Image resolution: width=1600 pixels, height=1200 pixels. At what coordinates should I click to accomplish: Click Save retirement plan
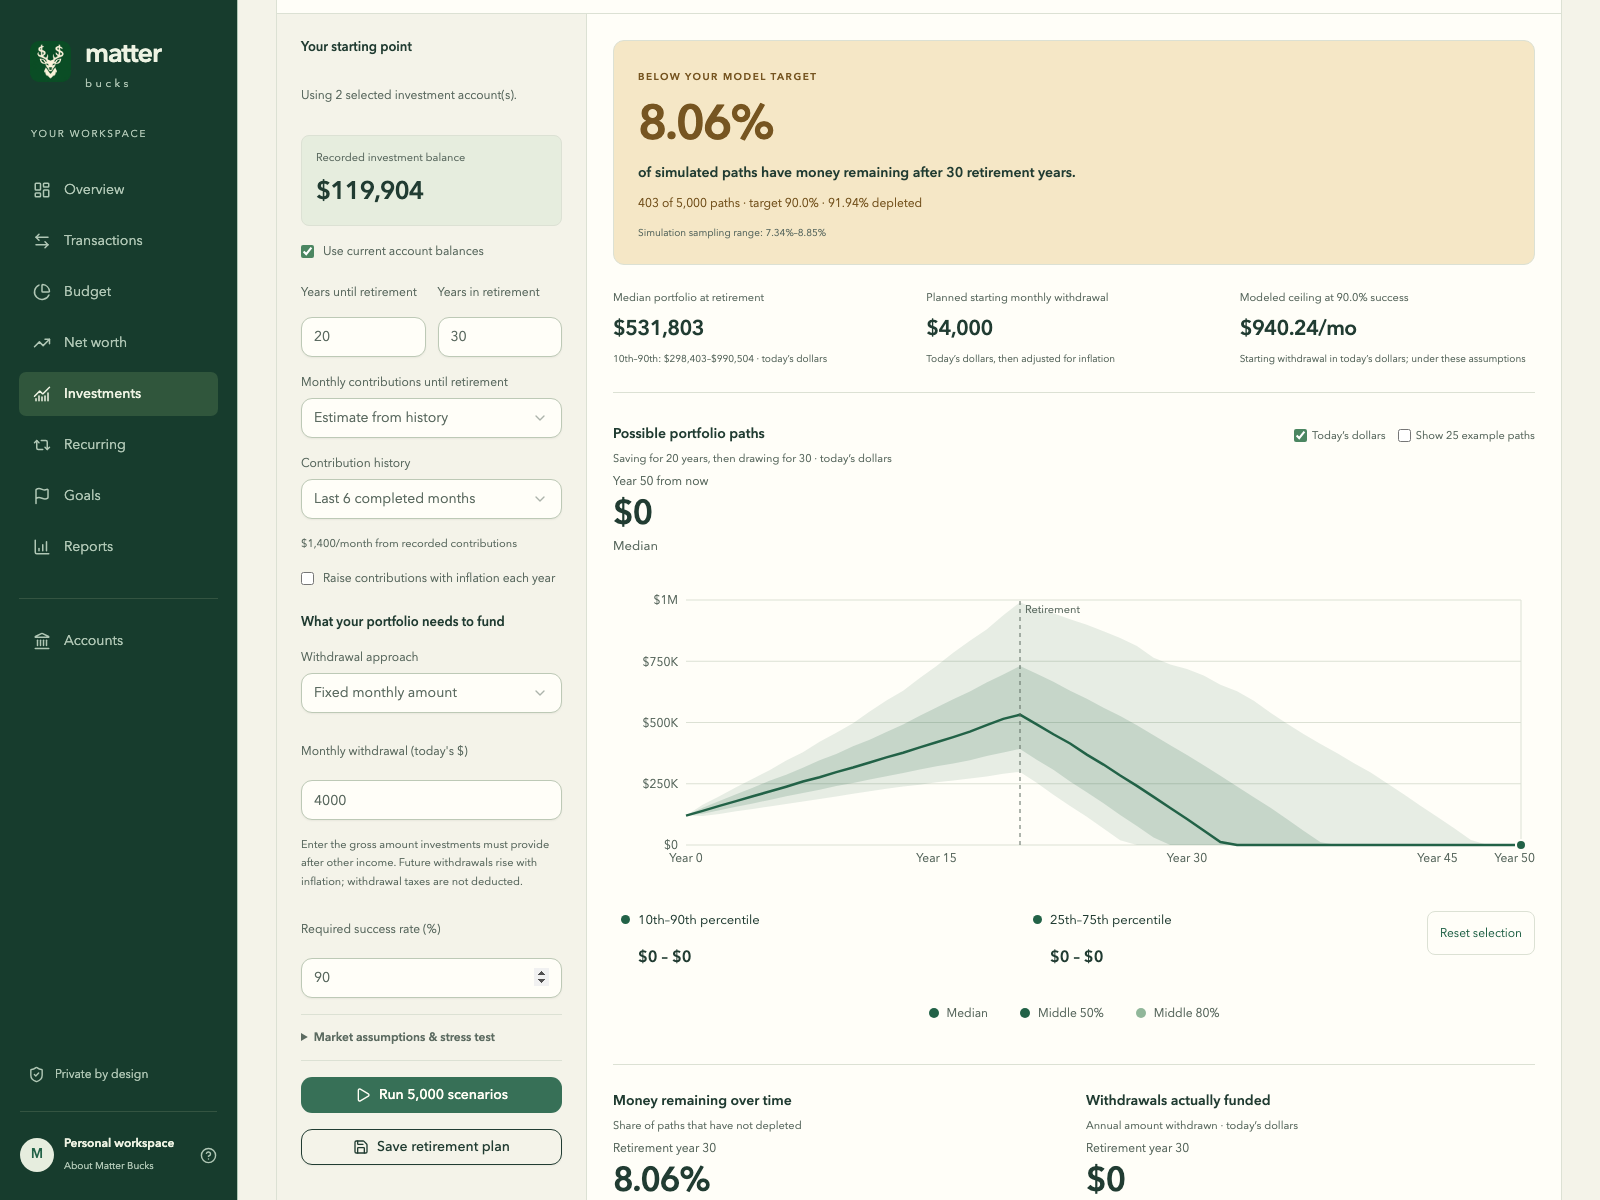pyautogui.click(x=431, y=1147)
